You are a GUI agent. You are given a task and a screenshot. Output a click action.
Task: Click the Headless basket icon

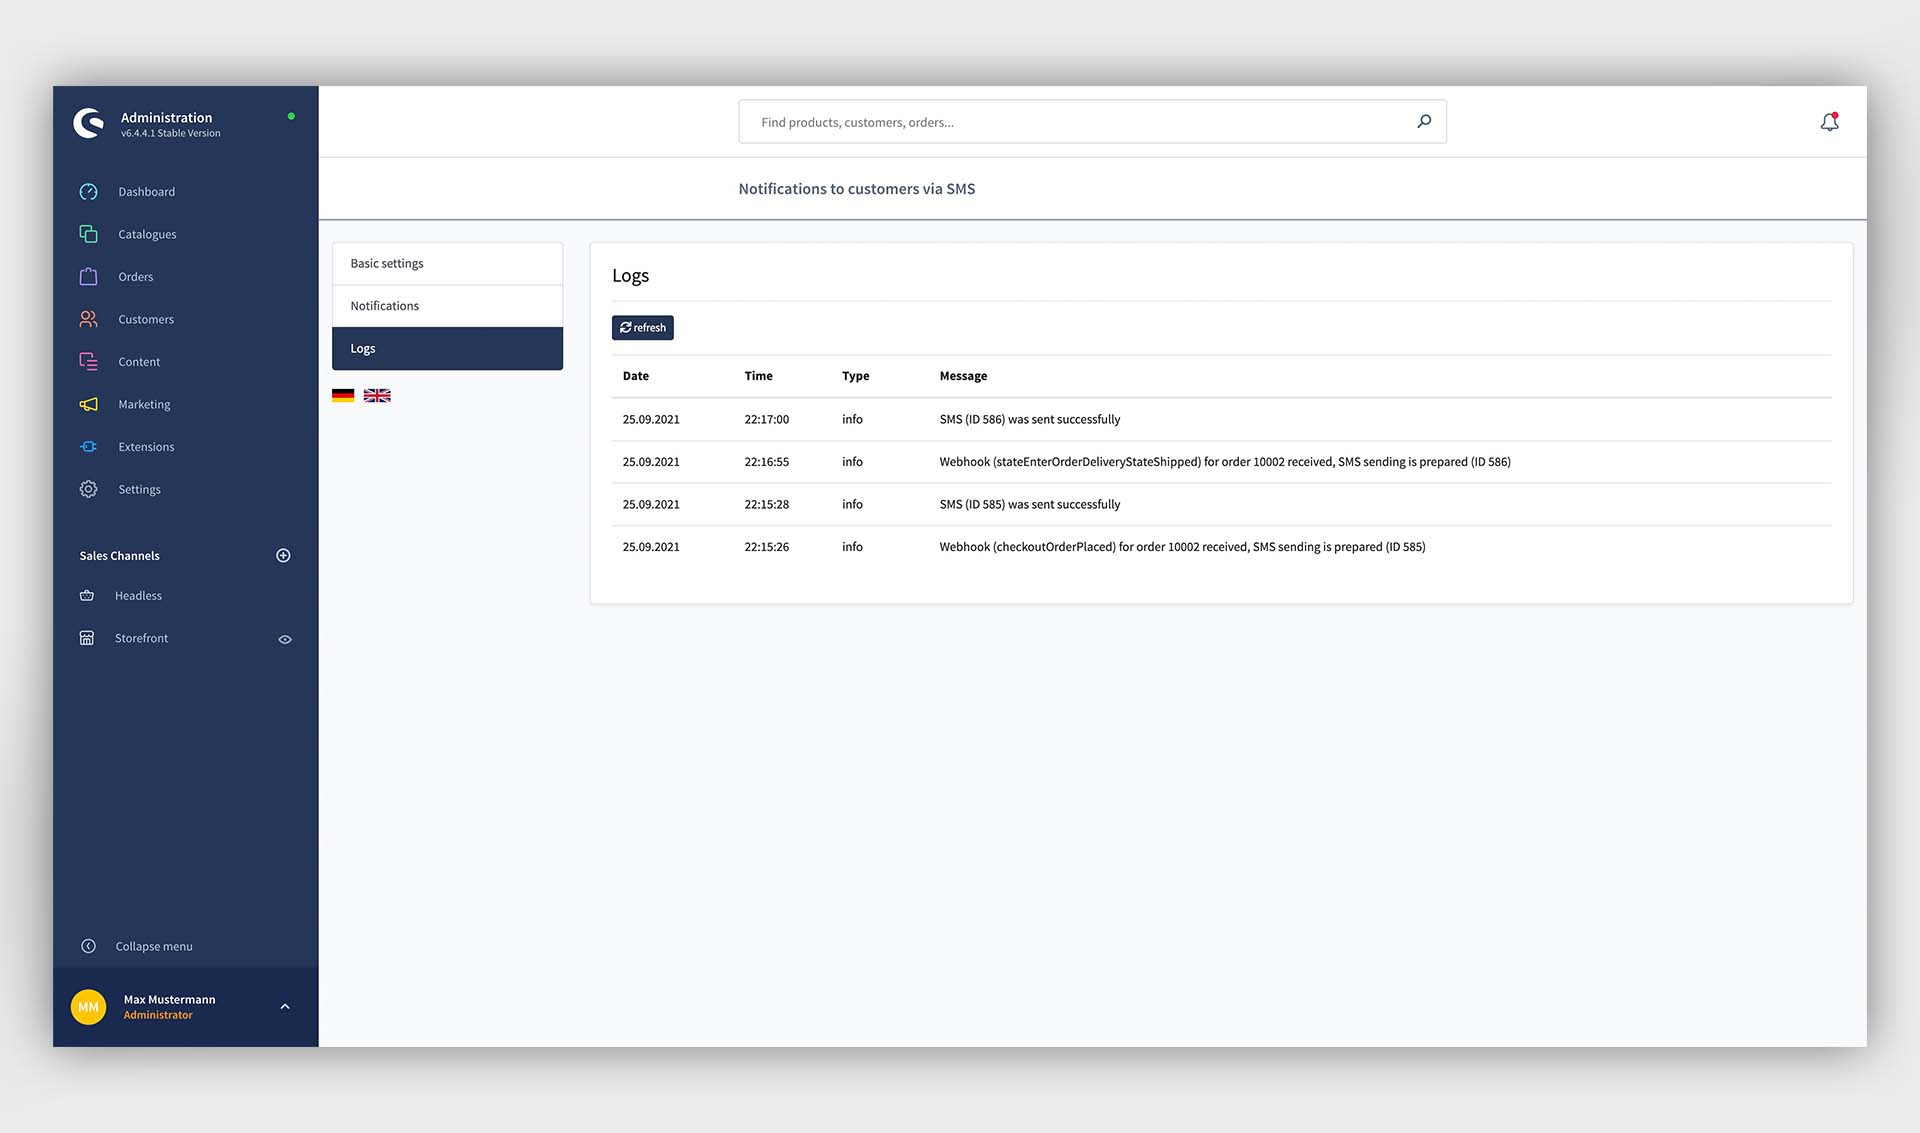coord(87,596)
